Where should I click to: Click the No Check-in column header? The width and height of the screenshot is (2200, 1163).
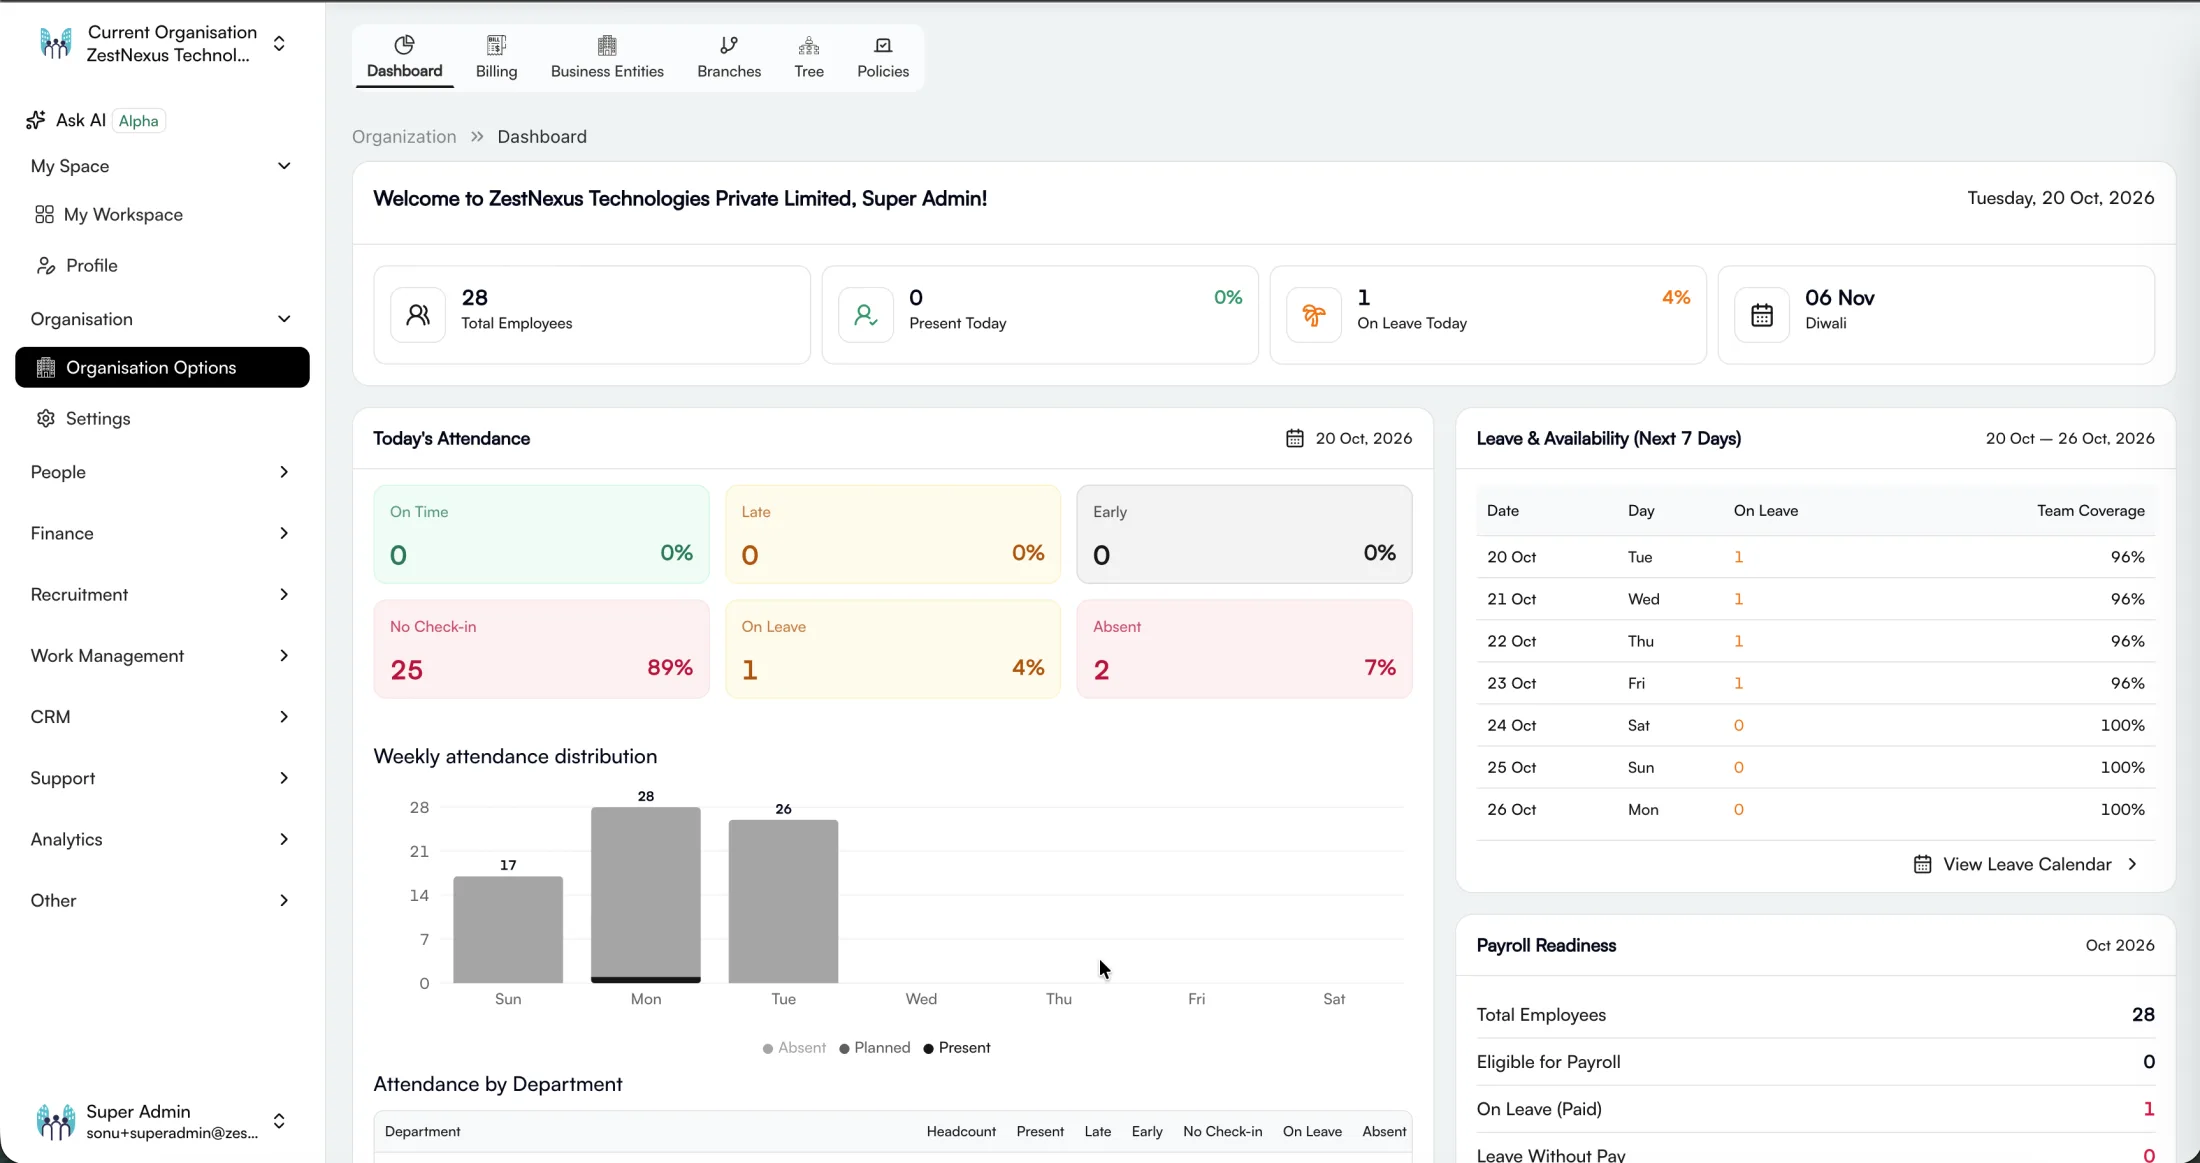tap(1222, 1132)
